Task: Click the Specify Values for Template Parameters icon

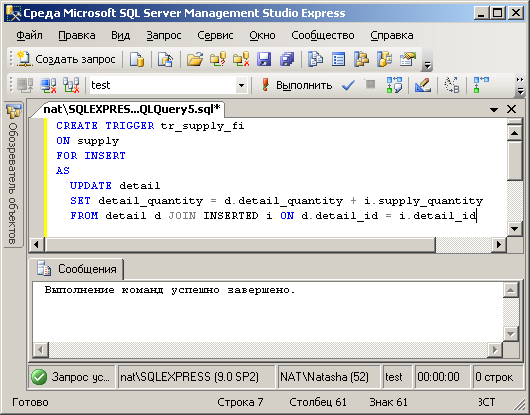Action: tap(452, 85)
